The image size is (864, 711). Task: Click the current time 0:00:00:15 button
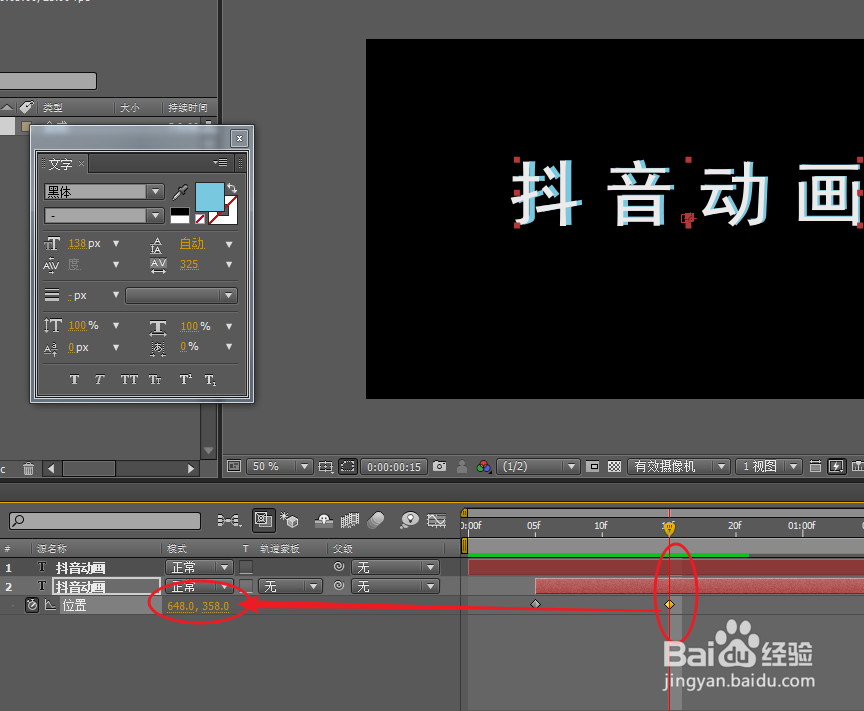pyautogui.click(x=394, y=467)
